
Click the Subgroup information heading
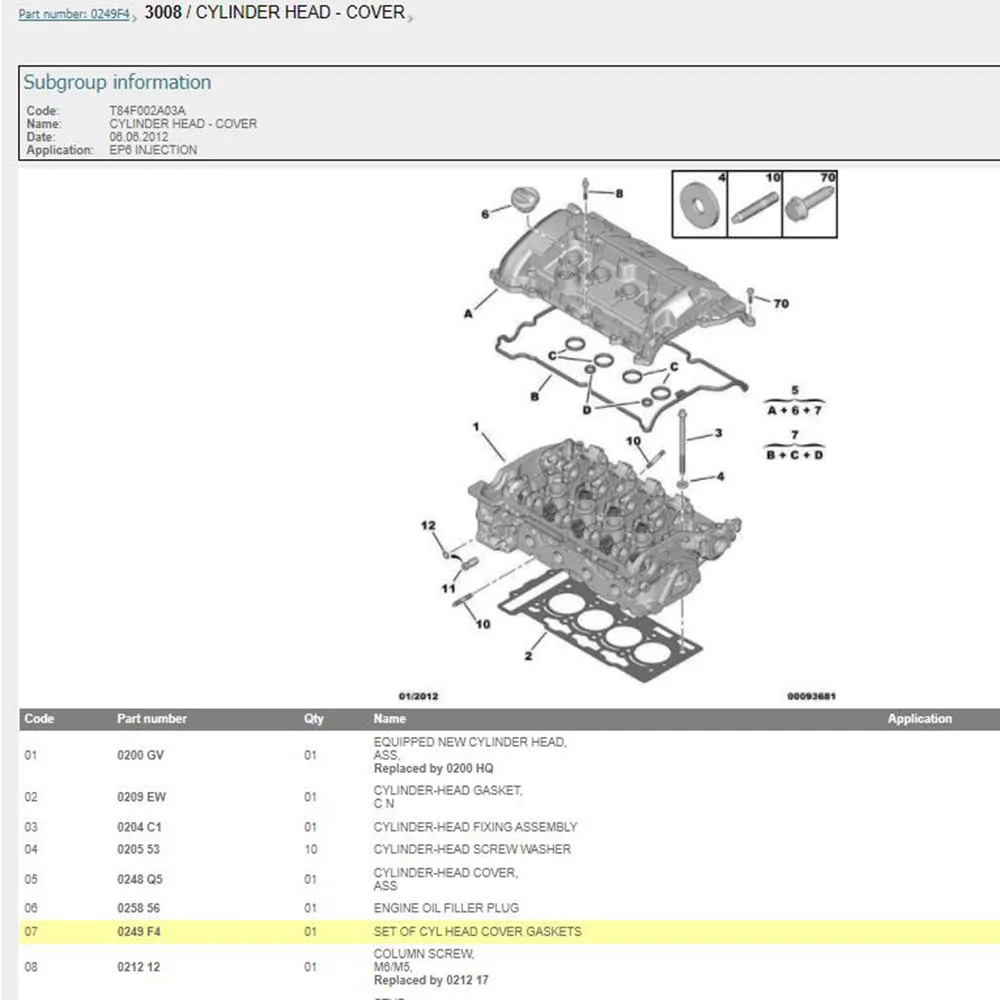coord(117,82)
